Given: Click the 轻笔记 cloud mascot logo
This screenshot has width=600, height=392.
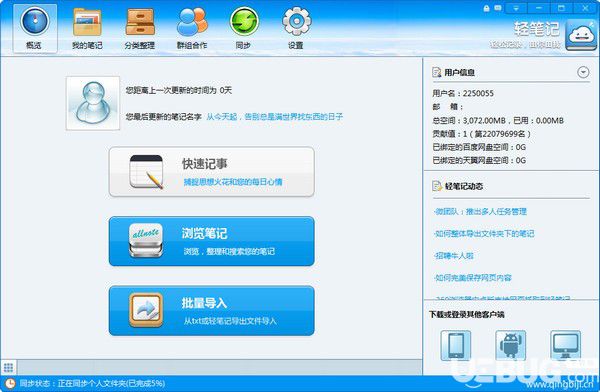Looking at the screenshot, I should (581, 35).
